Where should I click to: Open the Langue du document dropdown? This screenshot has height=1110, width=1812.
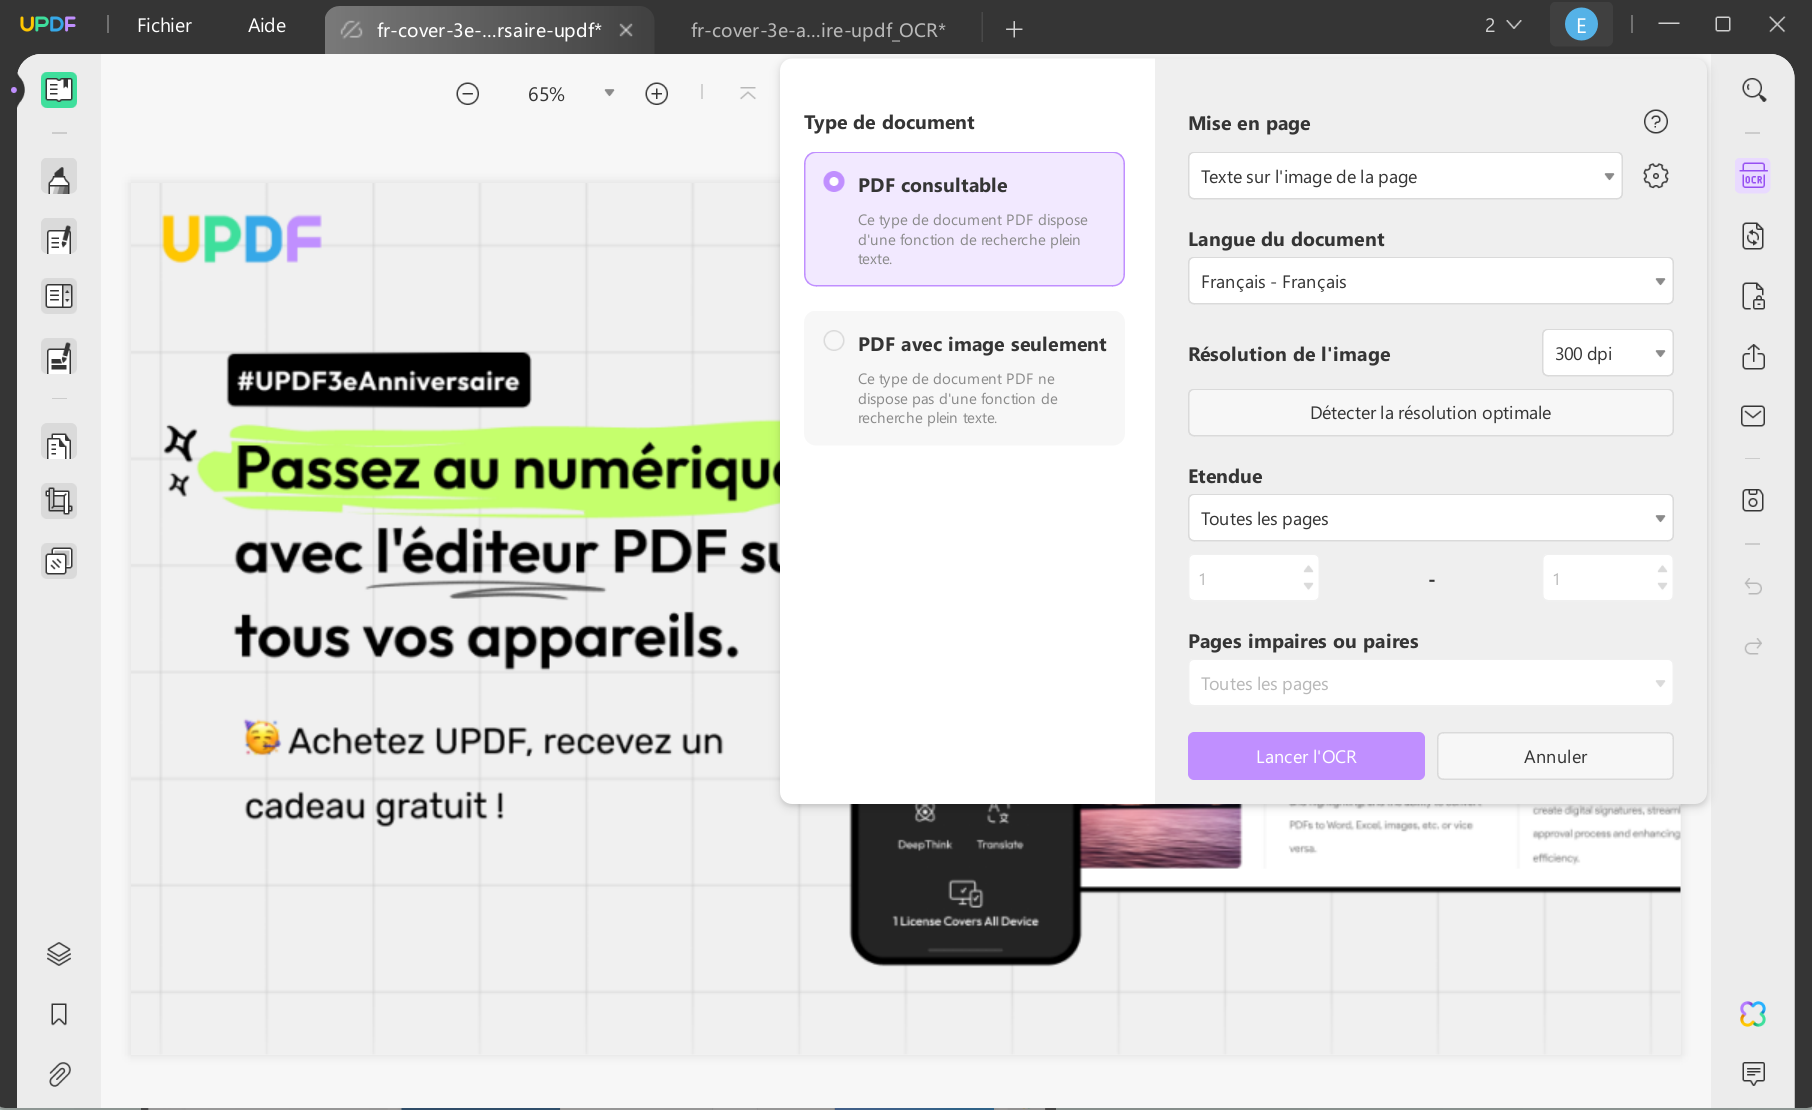tap(1430, 281)
